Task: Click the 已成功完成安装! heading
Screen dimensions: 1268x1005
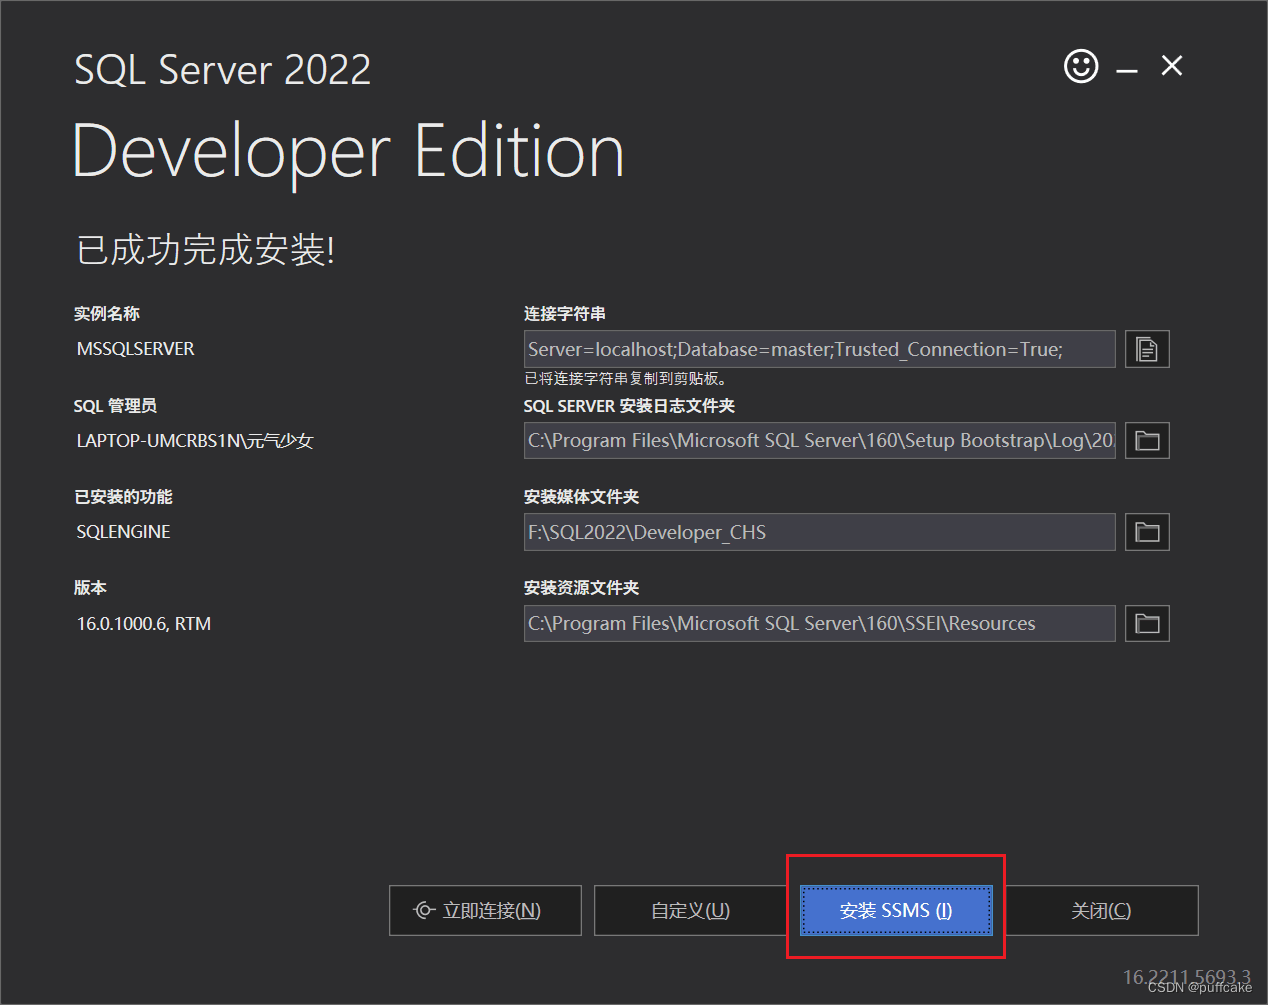Action: point(205,250)
